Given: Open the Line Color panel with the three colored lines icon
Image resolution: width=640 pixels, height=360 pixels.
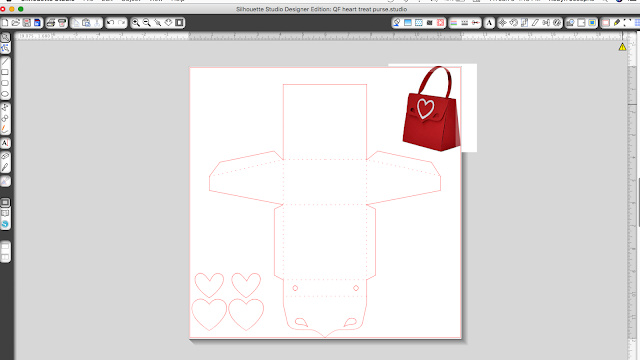Looking at the screenshot, I should pos(453,23).
